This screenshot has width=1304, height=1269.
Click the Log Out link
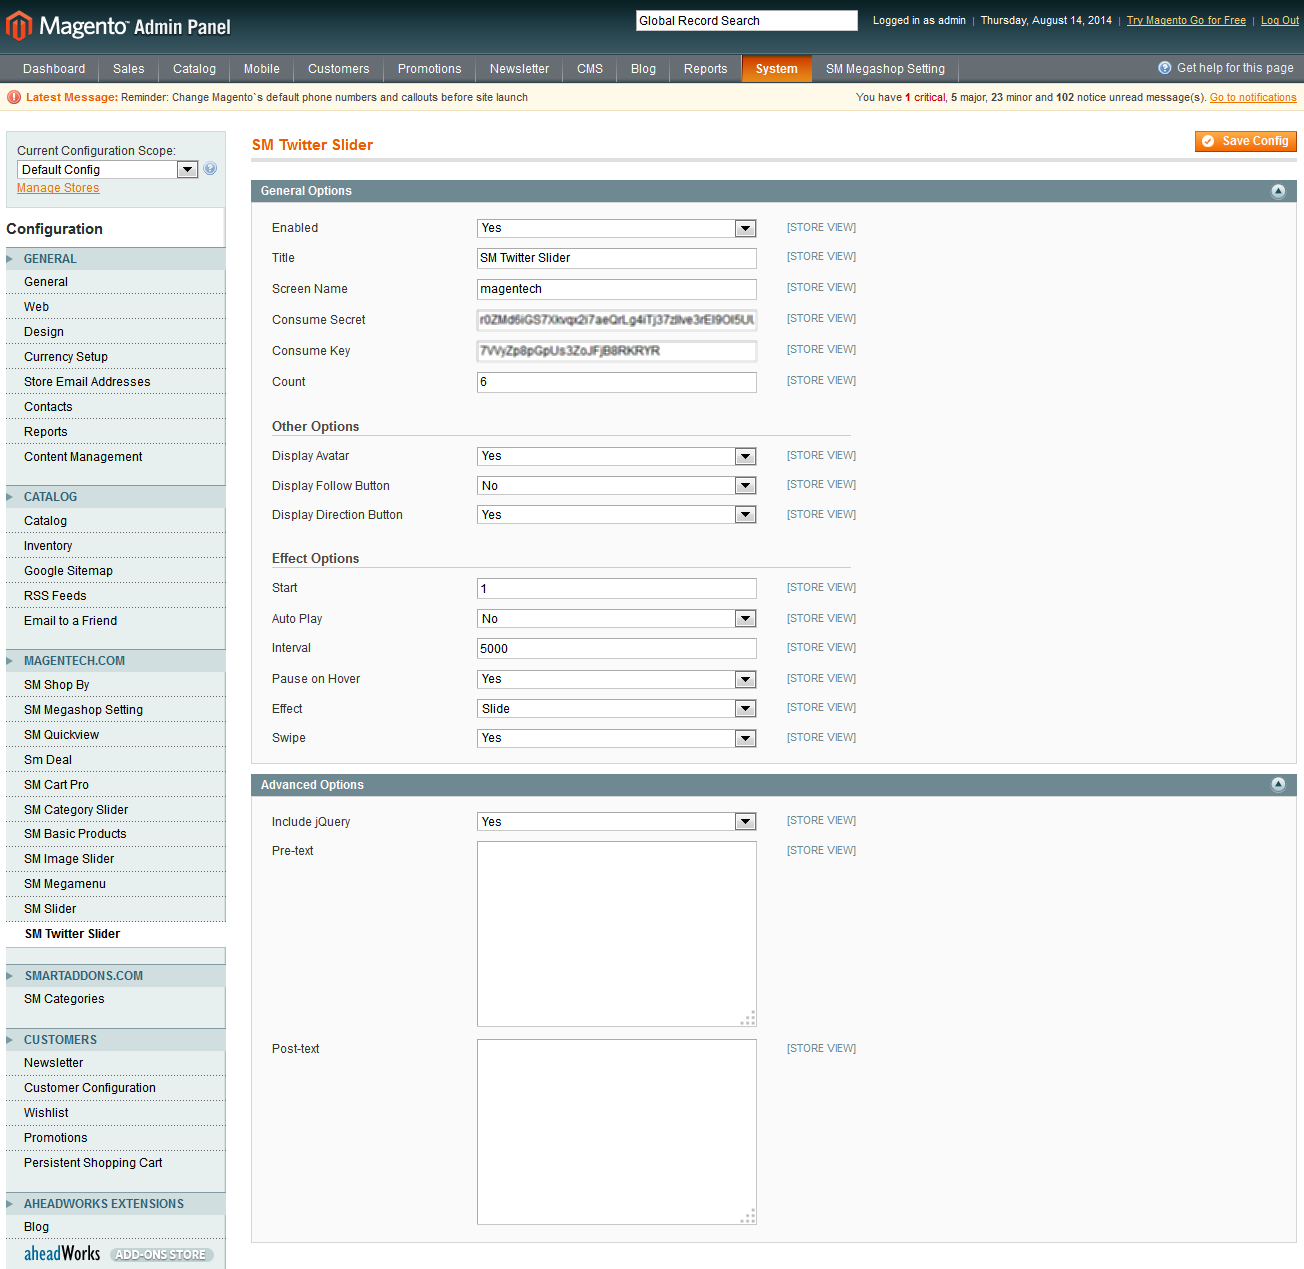coord(1280,20)
